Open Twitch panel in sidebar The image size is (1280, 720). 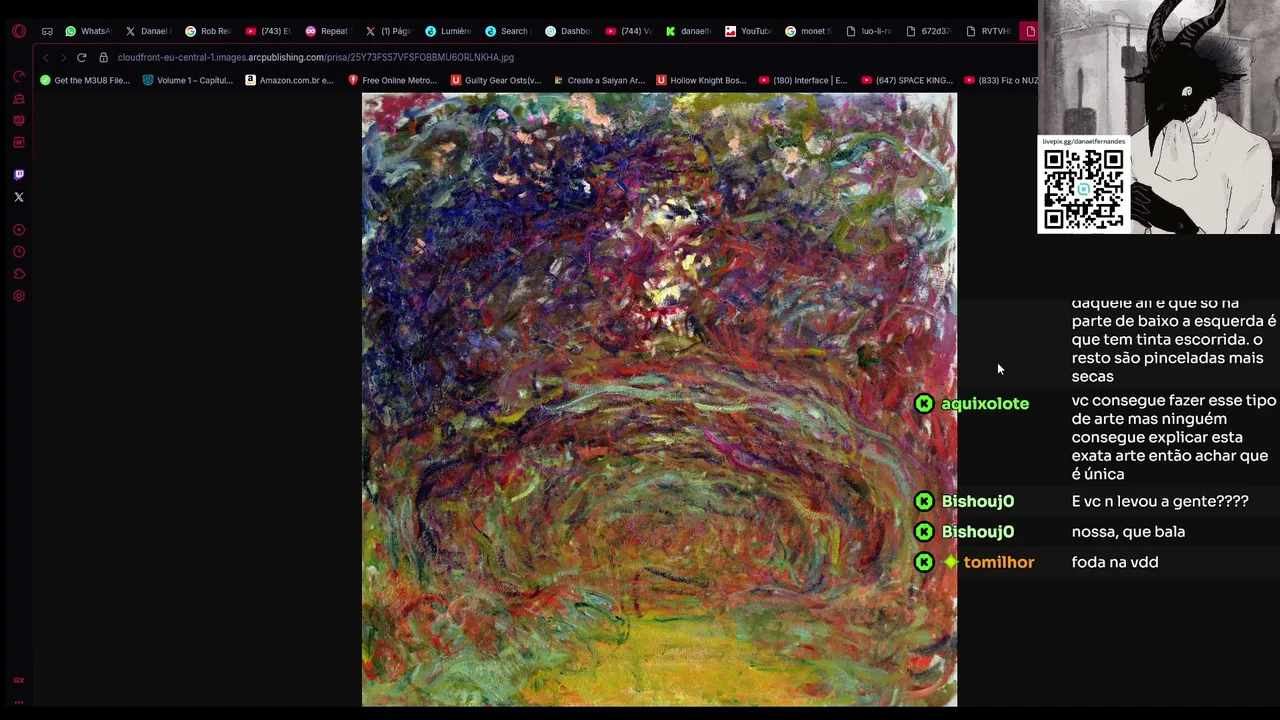tap(19, 175)
